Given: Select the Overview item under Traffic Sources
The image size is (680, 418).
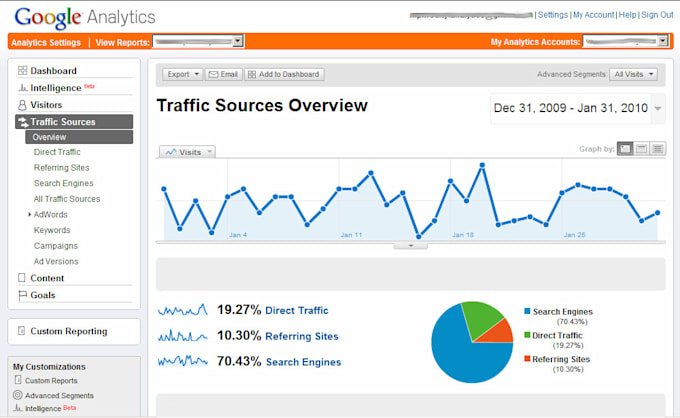Looking at the screenshot, I should point(79,137).
